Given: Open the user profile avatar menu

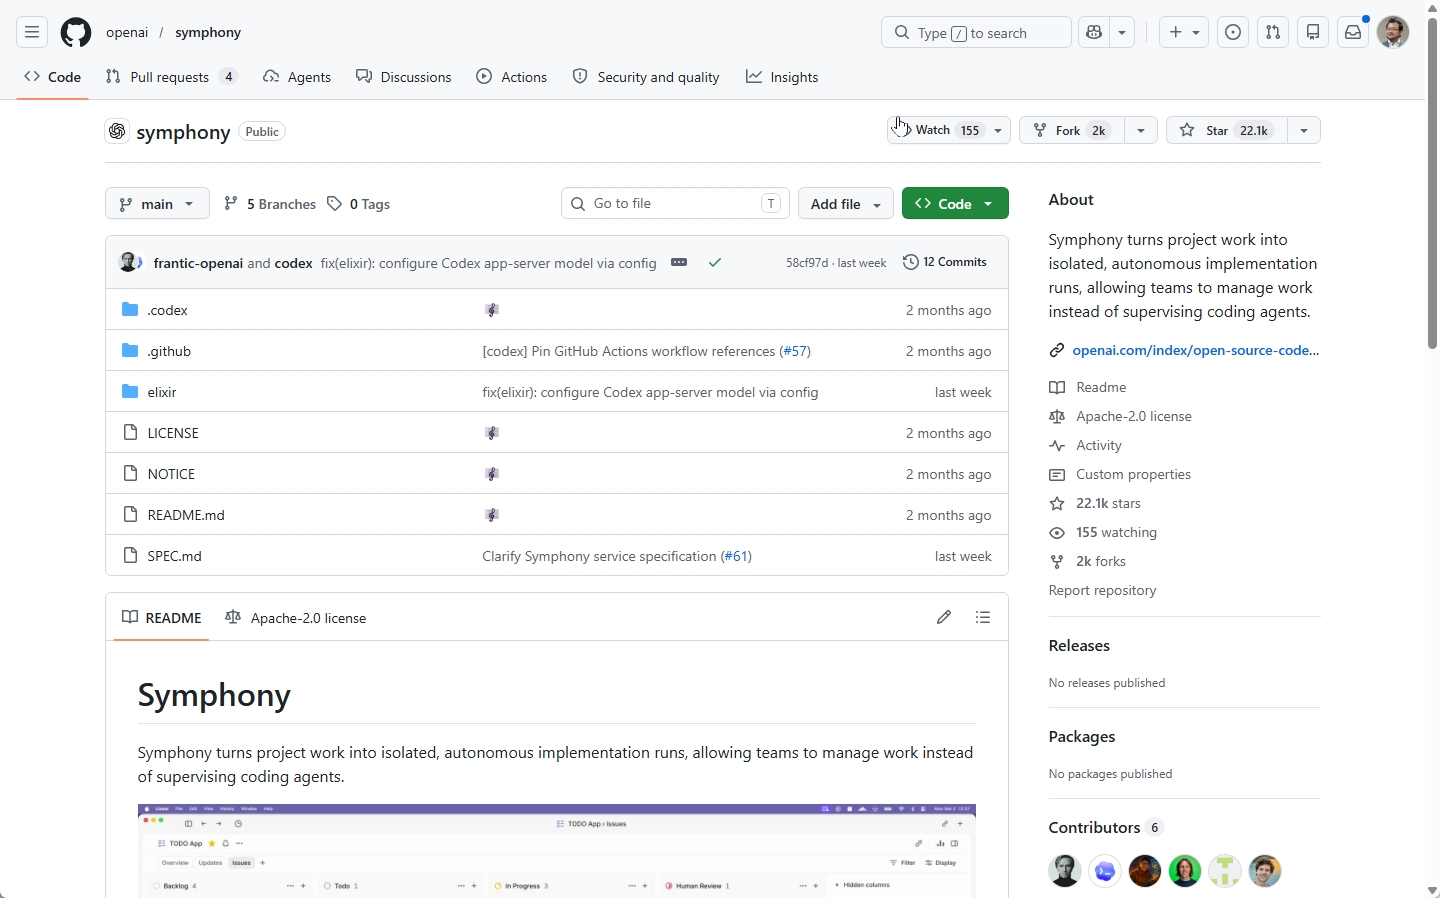Looking at the screenshot, I should click(x=1393, y=32).
